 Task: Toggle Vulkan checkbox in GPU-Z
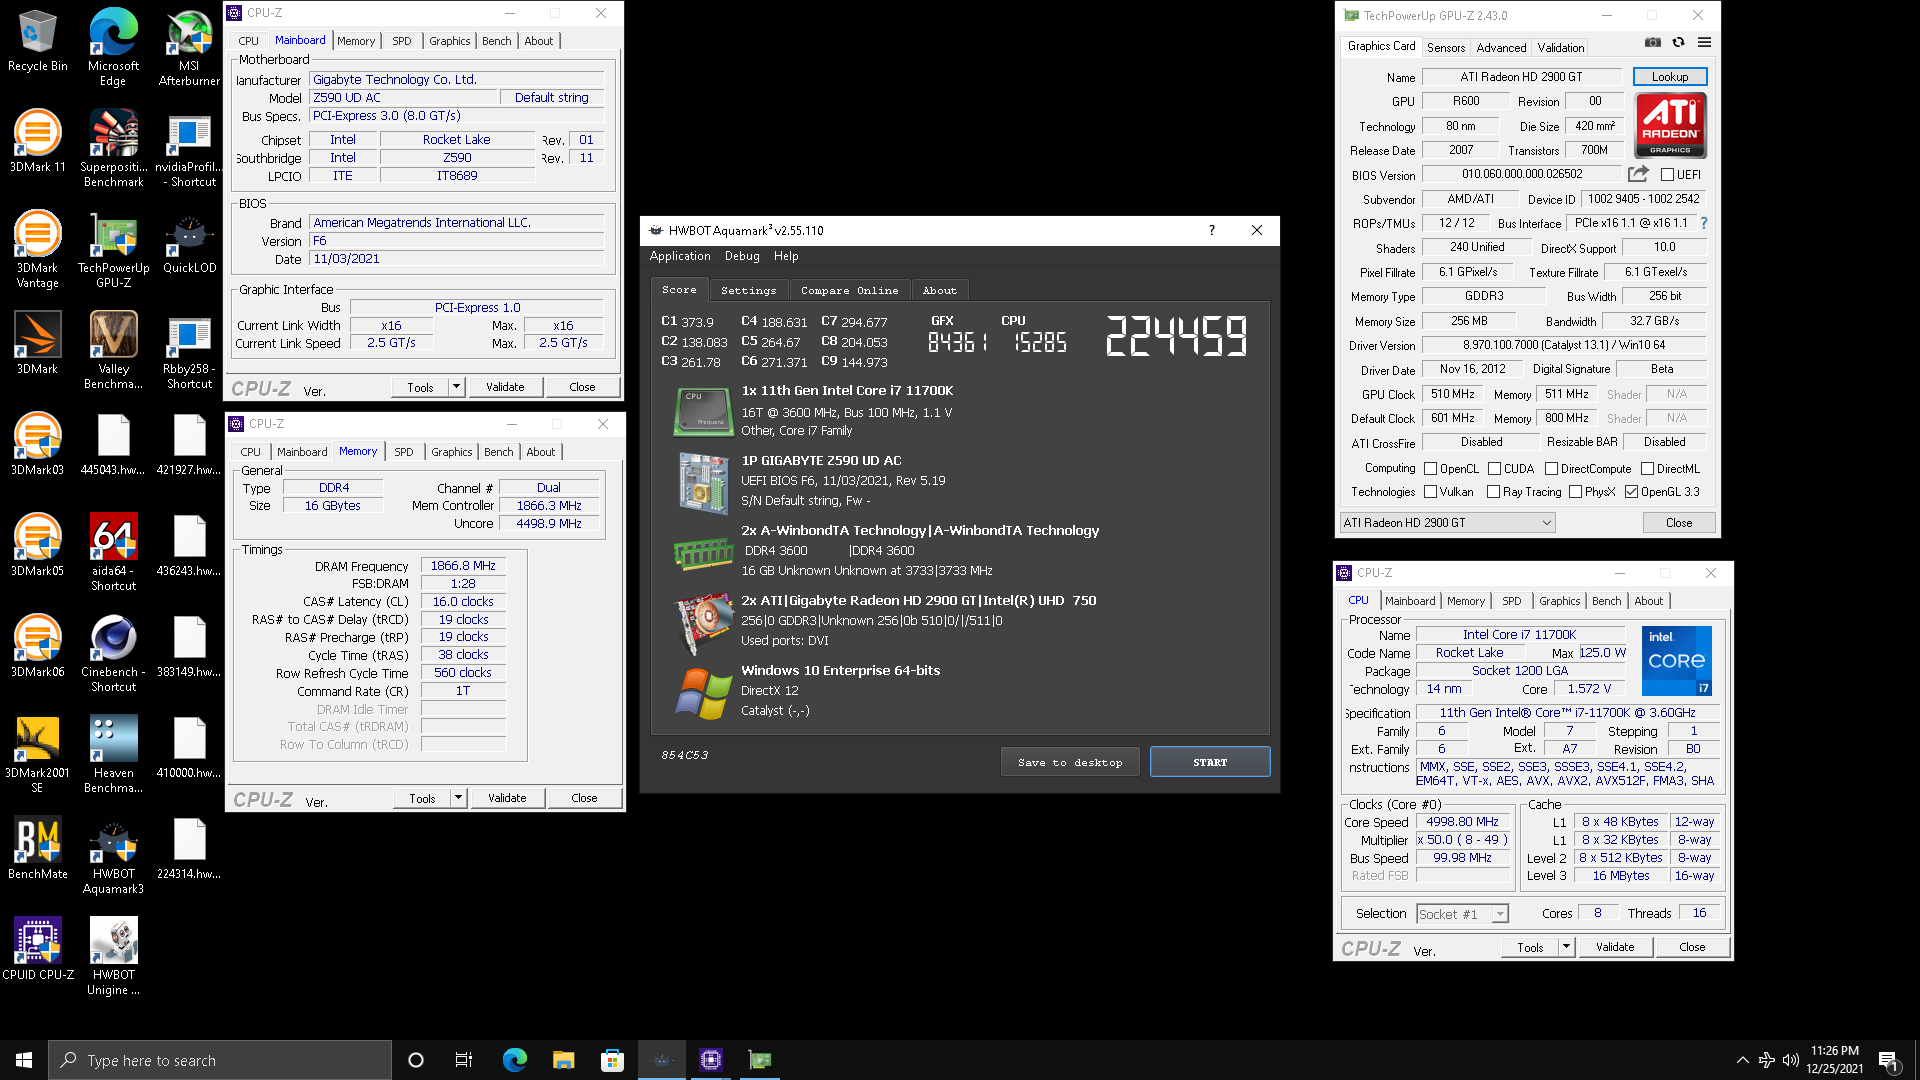point(1431,492)
